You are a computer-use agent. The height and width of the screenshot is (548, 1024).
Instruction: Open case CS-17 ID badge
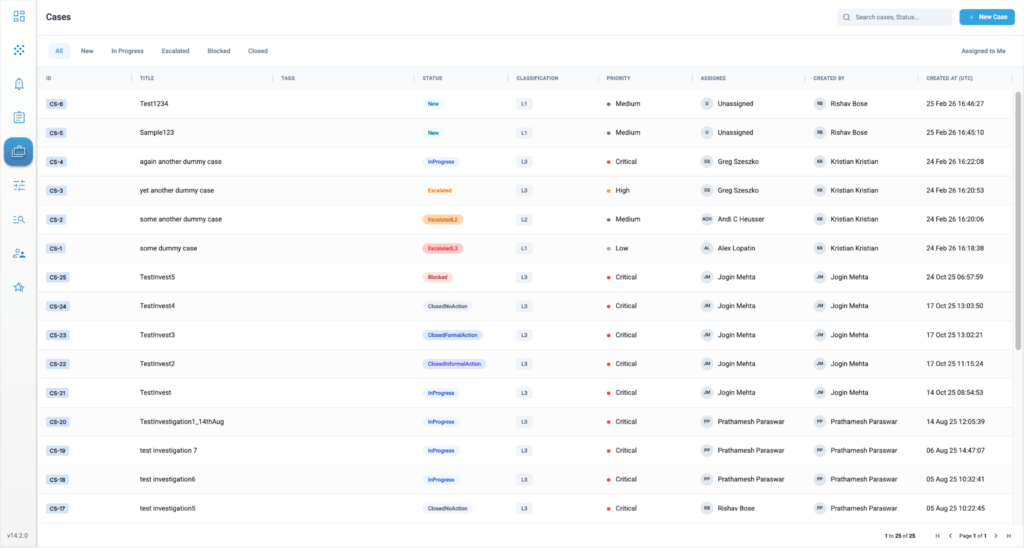tap(57, 509)
